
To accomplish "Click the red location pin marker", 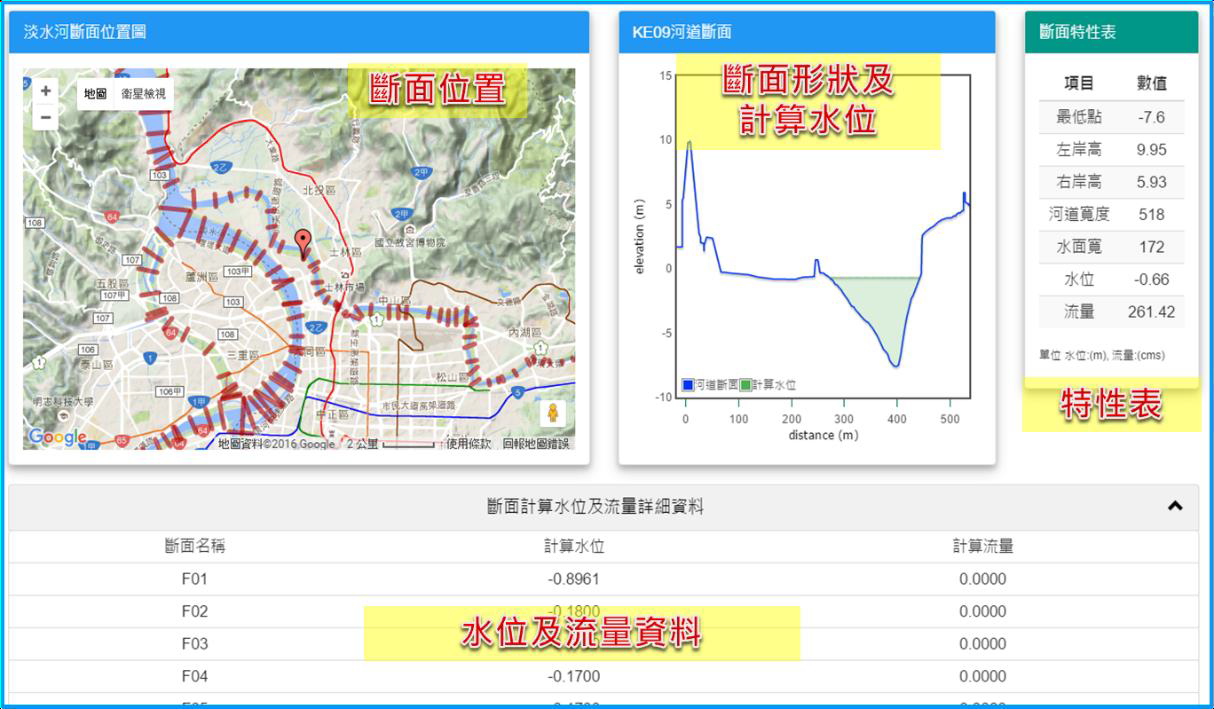I will point(303,242).
